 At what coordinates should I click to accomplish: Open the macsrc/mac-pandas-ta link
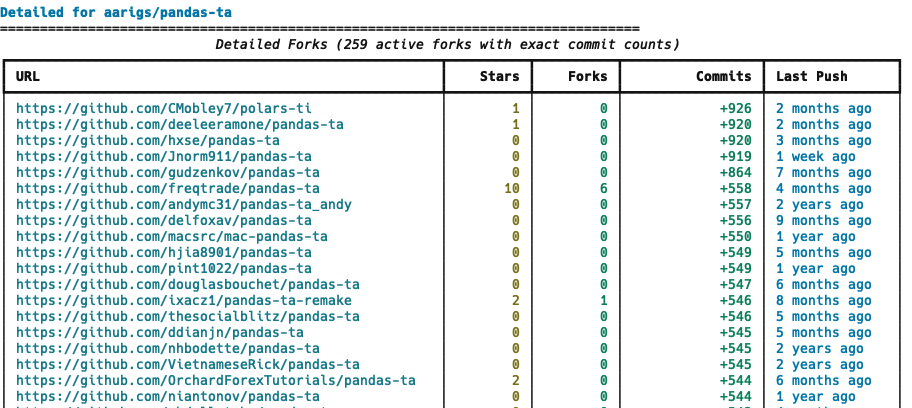pyautogui.click(x=172, y=236)
